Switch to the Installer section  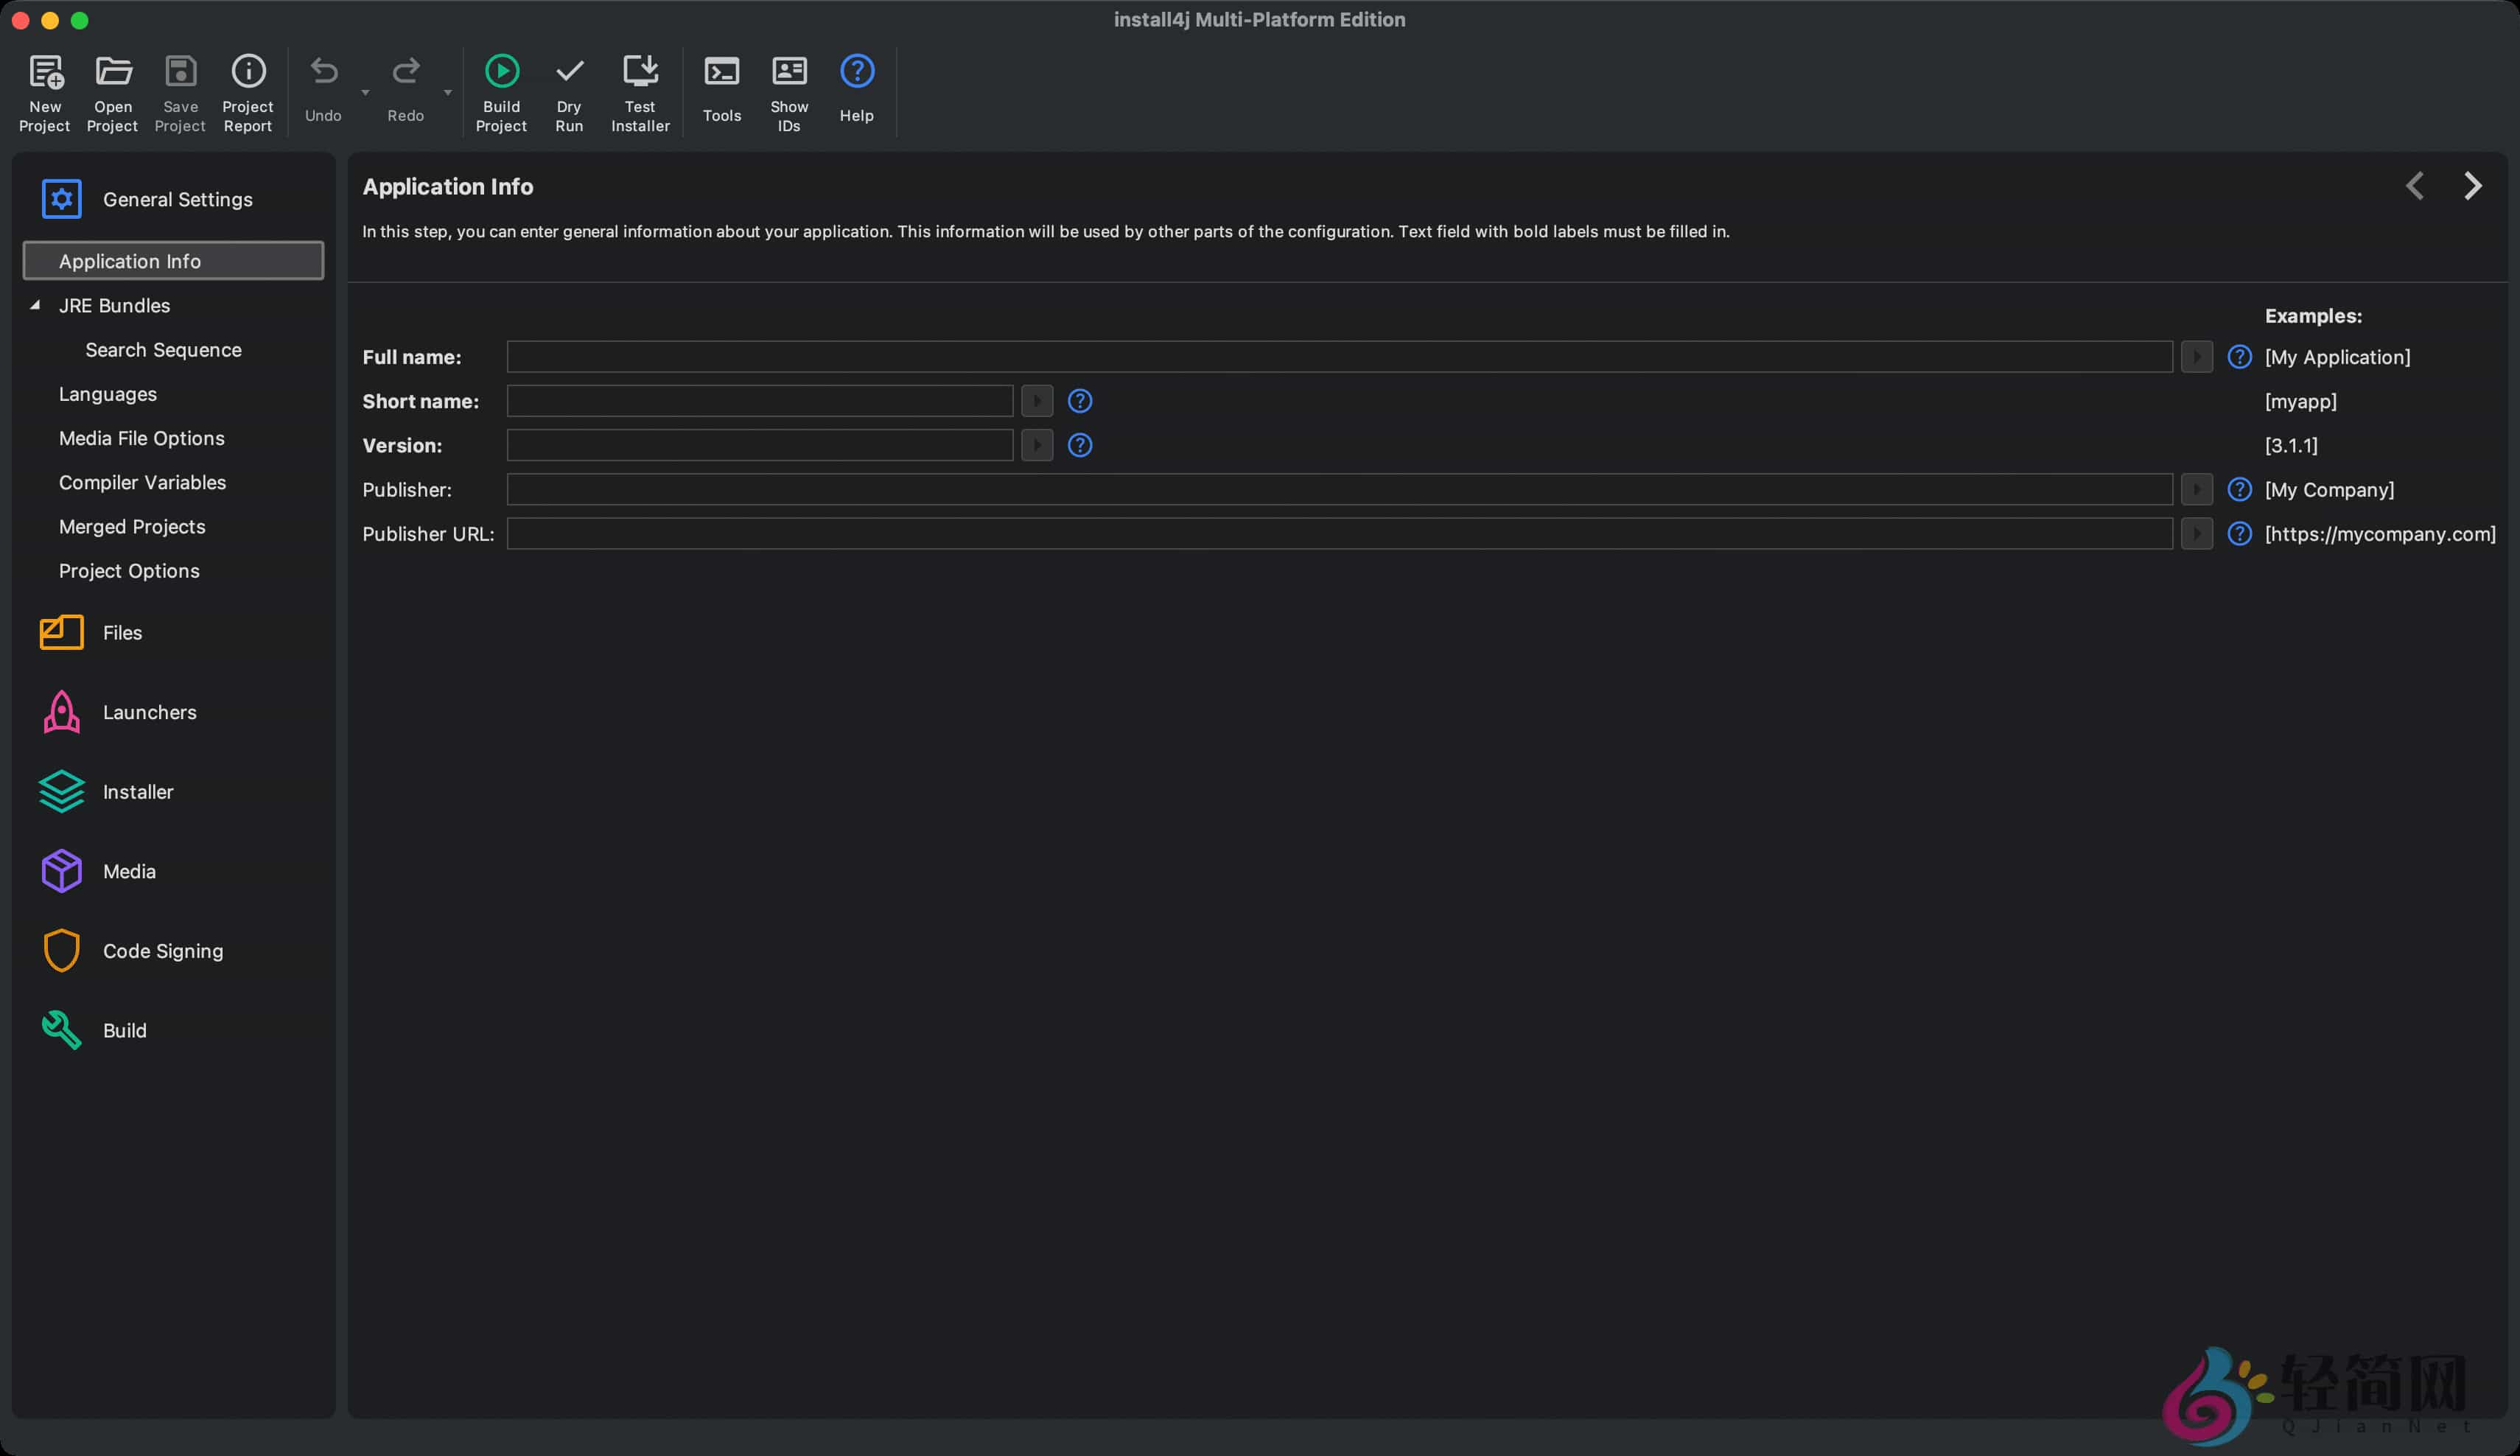pos(107,791)
